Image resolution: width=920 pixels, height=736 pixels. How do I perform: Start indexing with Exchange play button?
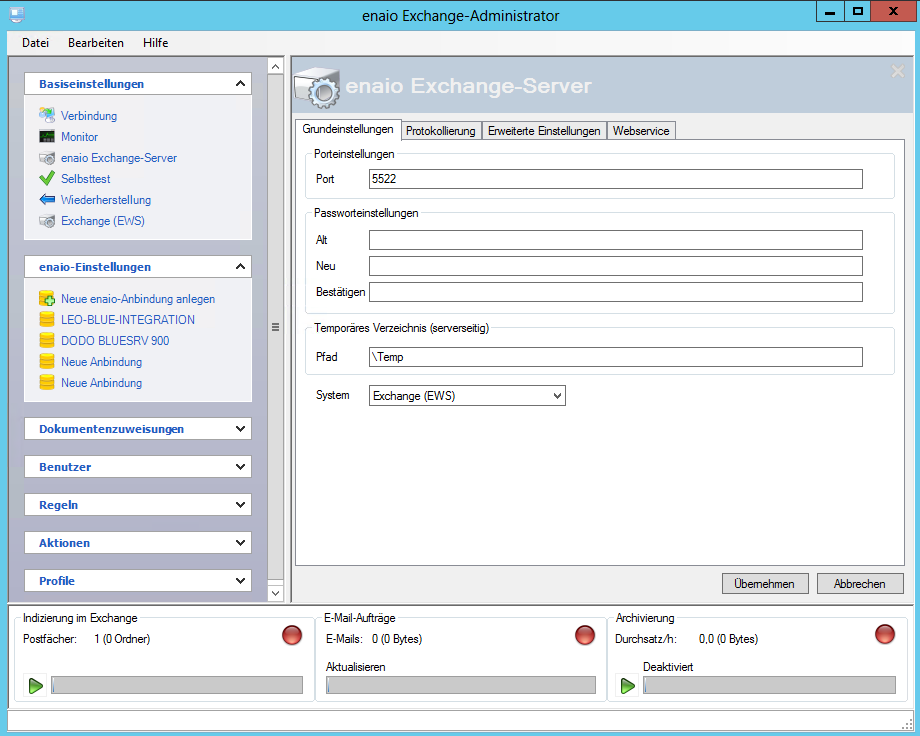coord(36,686)
